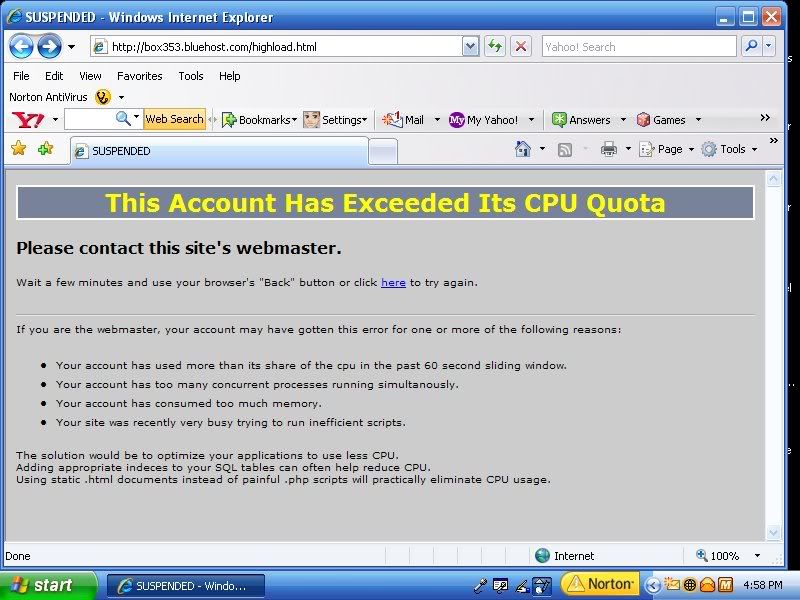Click the 'here' link to try again
This screenshot has height=600, width=800.
393,283
